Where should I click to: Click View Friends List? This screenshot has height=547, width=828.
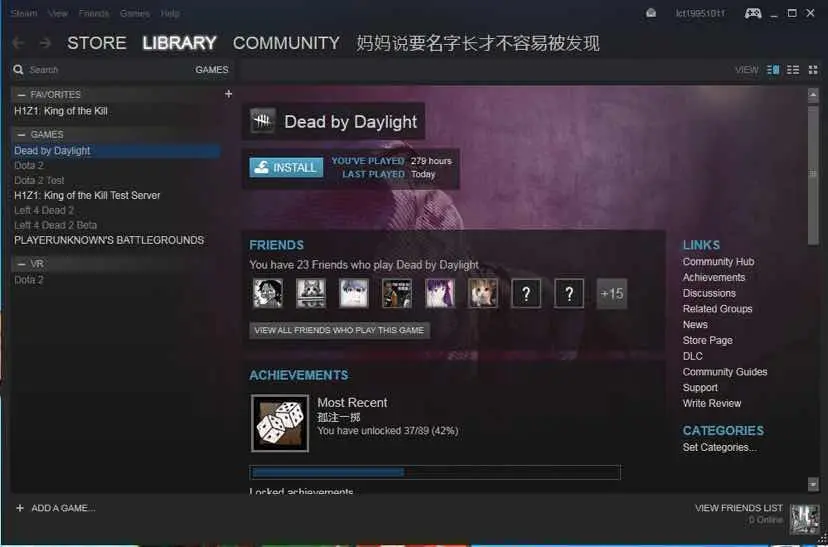point(739,508)
